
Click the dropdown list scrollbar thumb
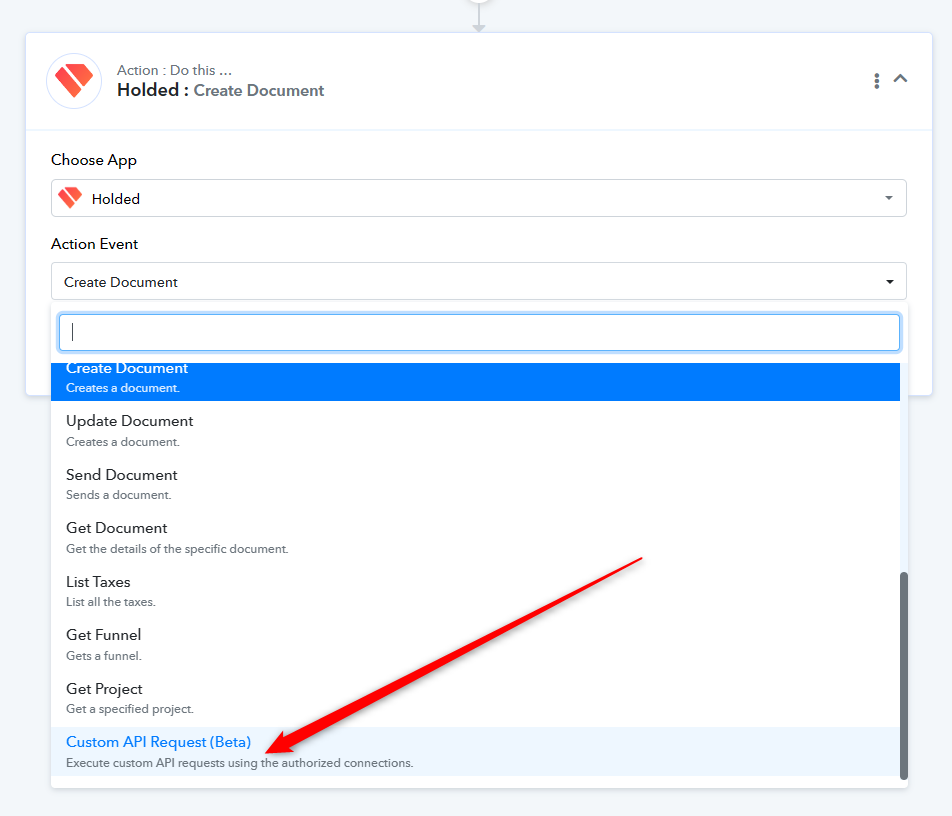903,675
